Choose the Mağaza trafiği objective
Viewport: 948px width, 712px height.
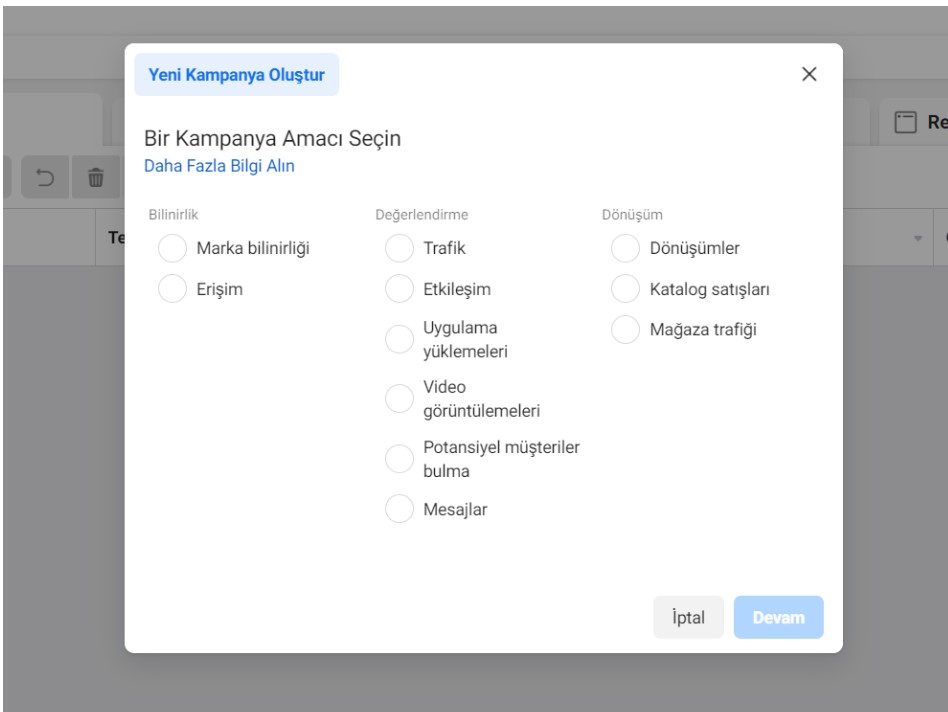coord(625,329)
